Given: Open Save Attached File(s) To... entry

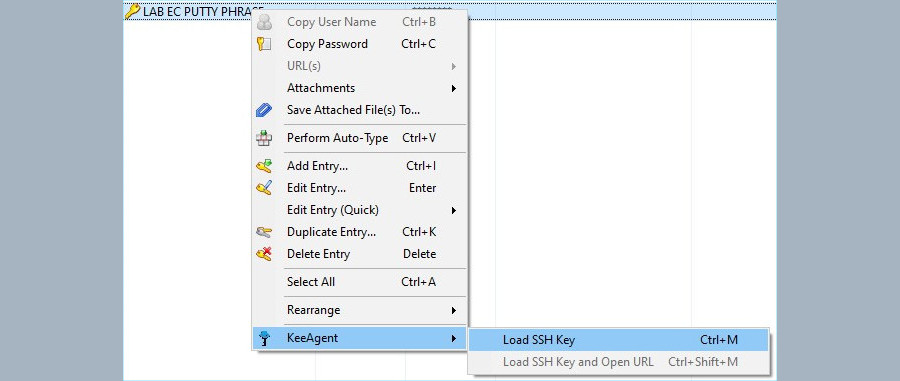Looking at the screenshot, I should [x=359, y=110].
